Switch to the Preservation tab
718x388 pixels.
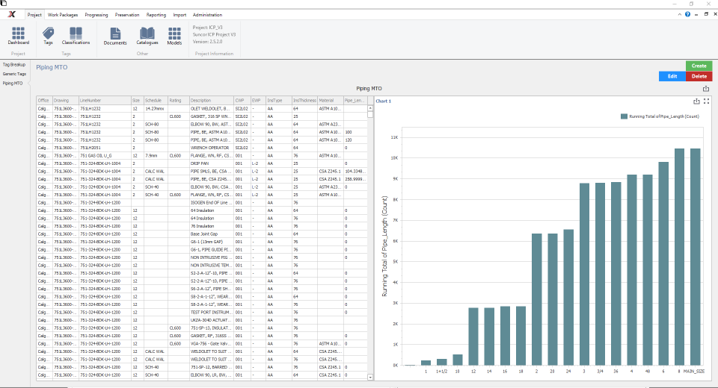click(x=127, y=15)
